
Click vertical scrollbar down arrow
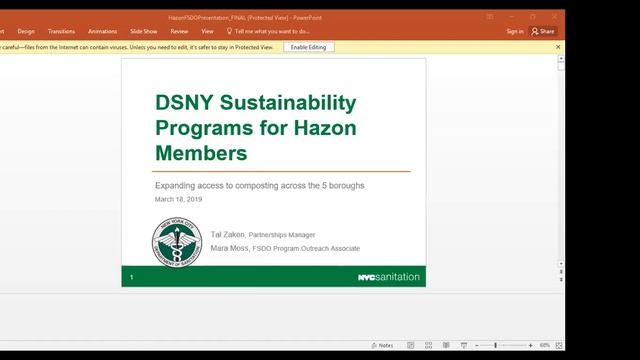tap(561, 264)
